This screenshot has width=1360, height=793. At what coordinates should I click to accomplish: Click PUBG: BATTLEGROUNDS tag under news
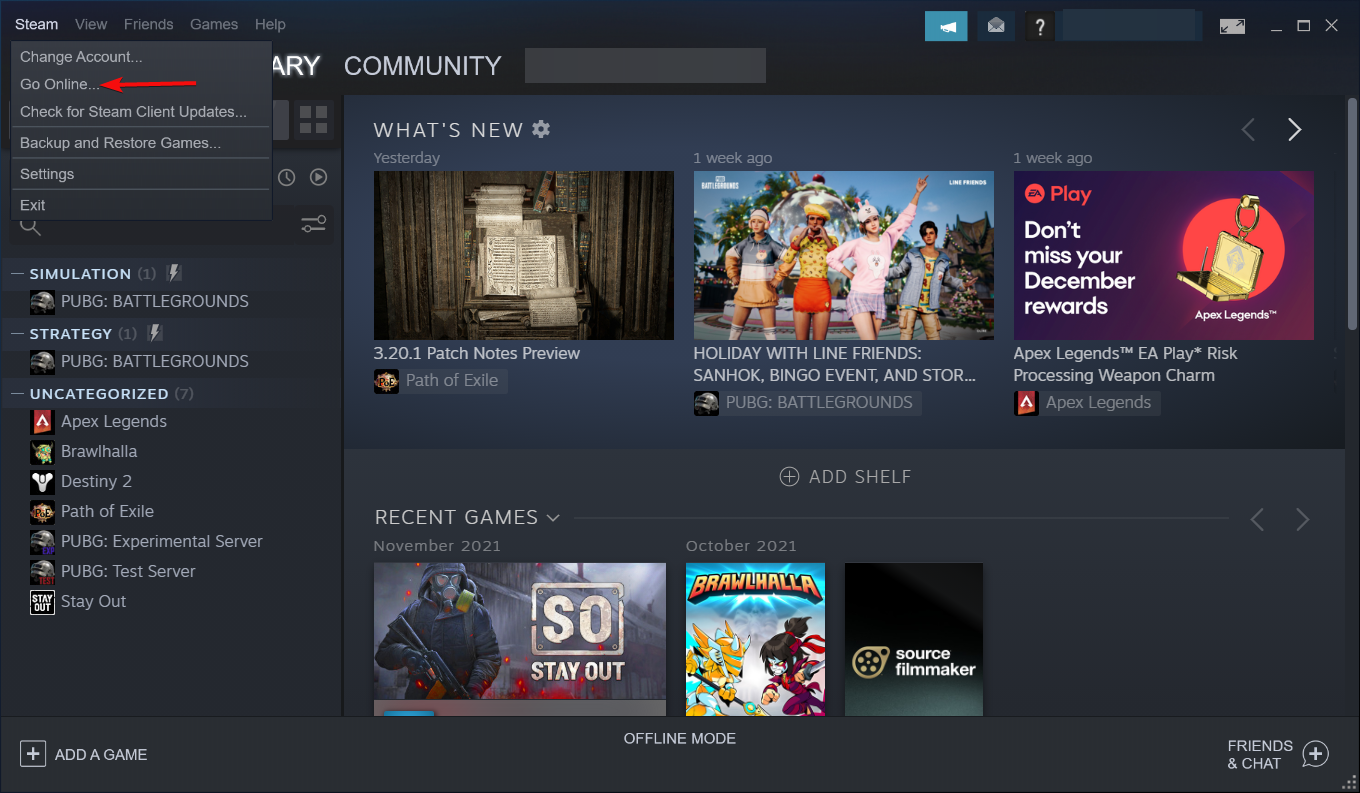[807, 403]
